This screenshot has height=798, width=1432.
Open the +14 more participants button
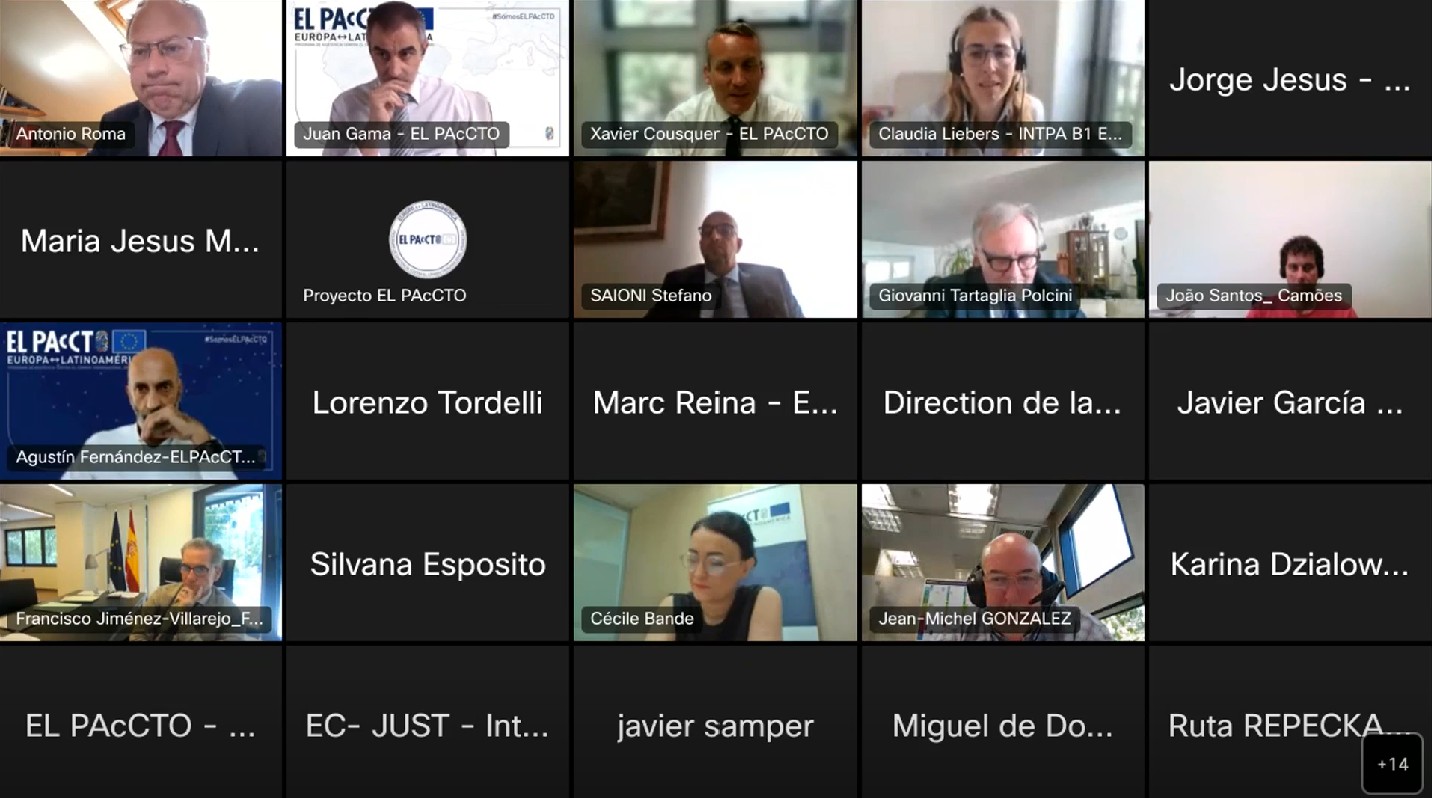coord(1392,764)
